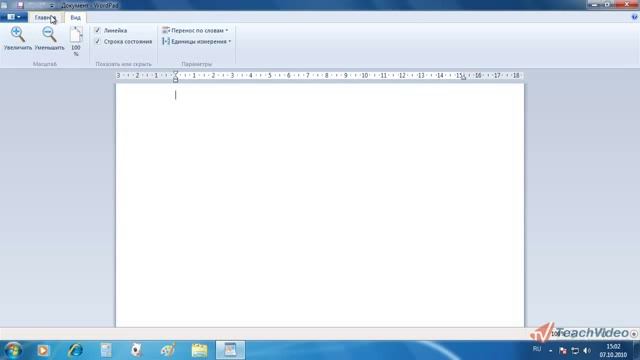640x360 pixels.
Task: Click the active WordPad taskbar button
Action: [x=230, y=350]
